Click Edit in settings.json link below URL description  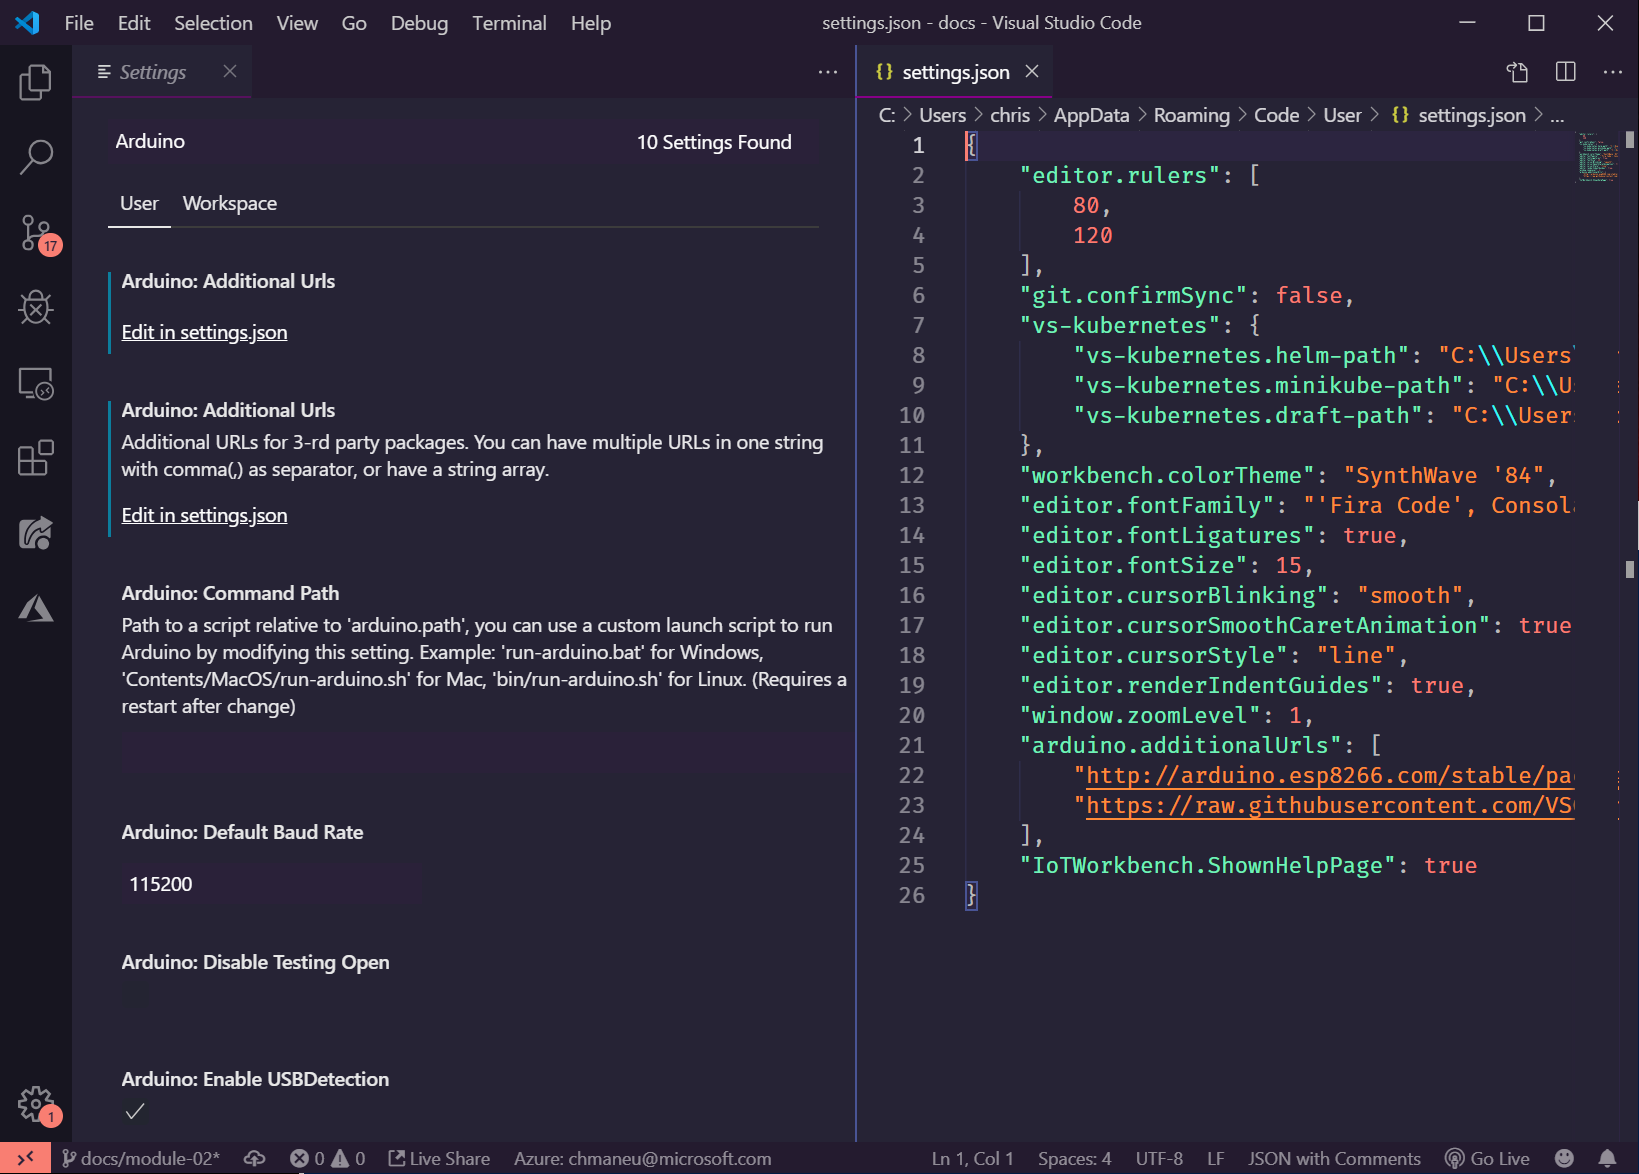[x=204, y=515]
